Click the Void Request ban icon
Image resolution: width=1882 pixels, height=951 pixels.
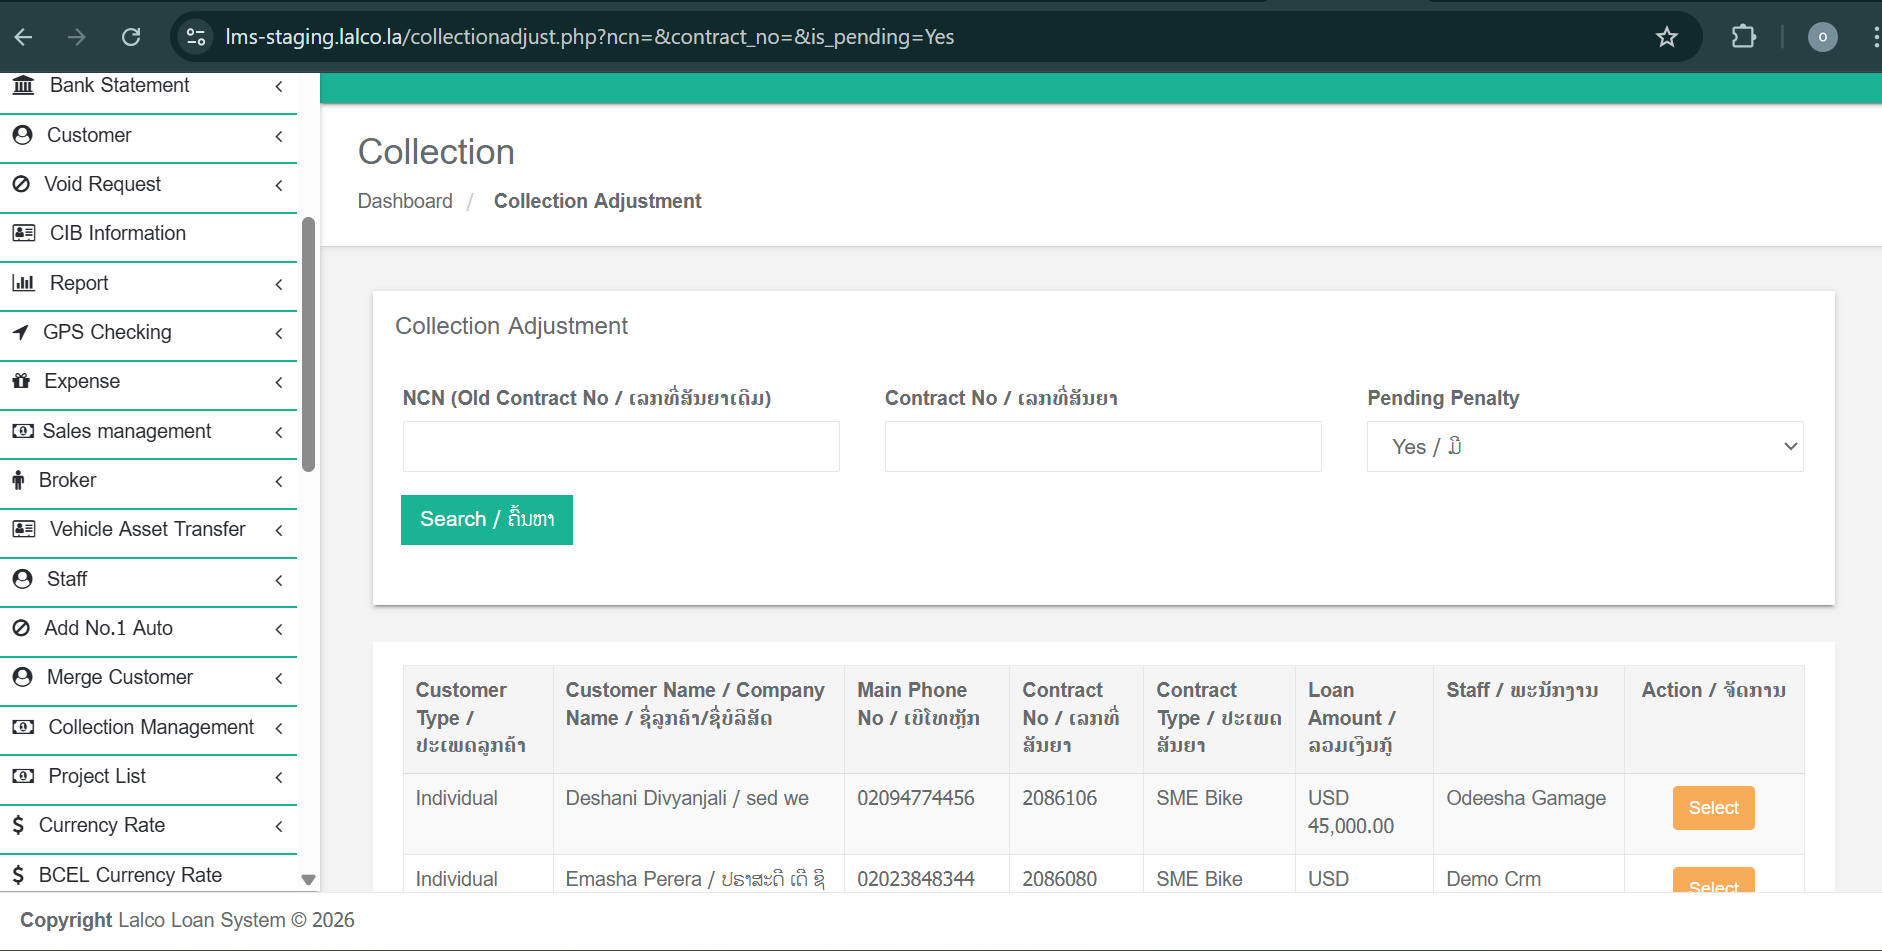21,184
